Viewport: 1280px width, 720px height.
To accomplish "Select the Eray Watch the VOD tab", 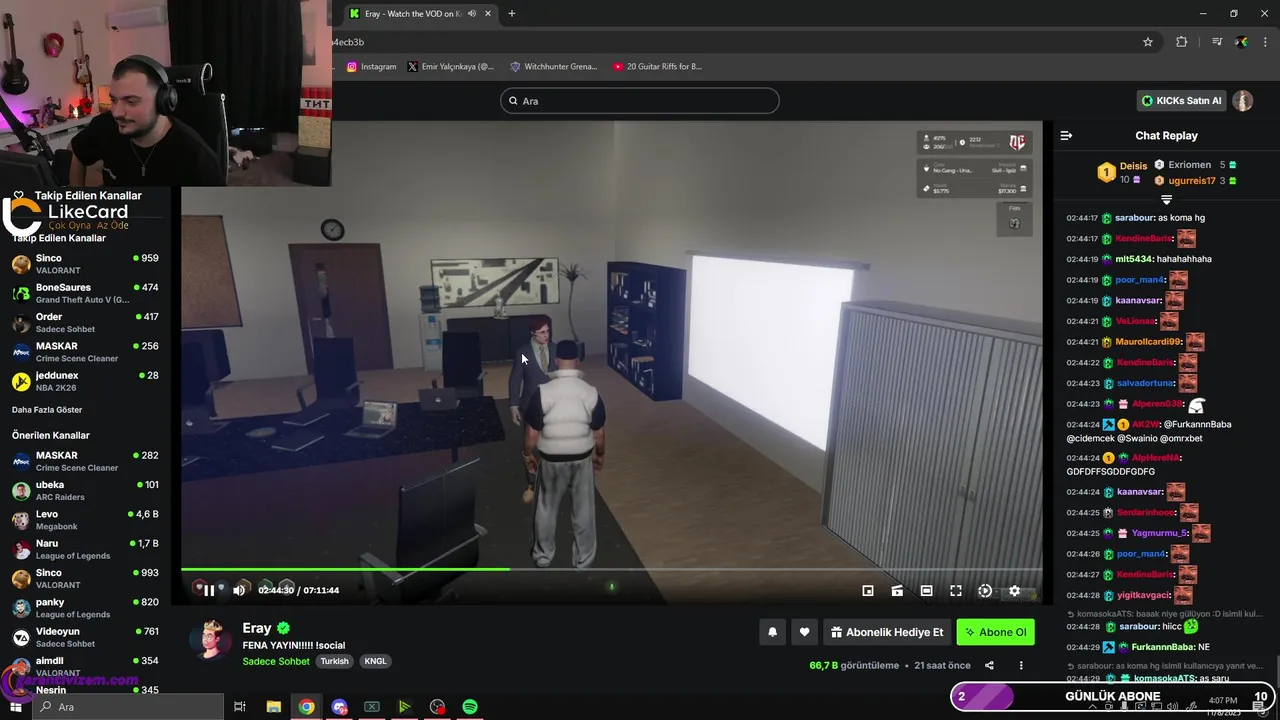I will [x=420, y=14].
